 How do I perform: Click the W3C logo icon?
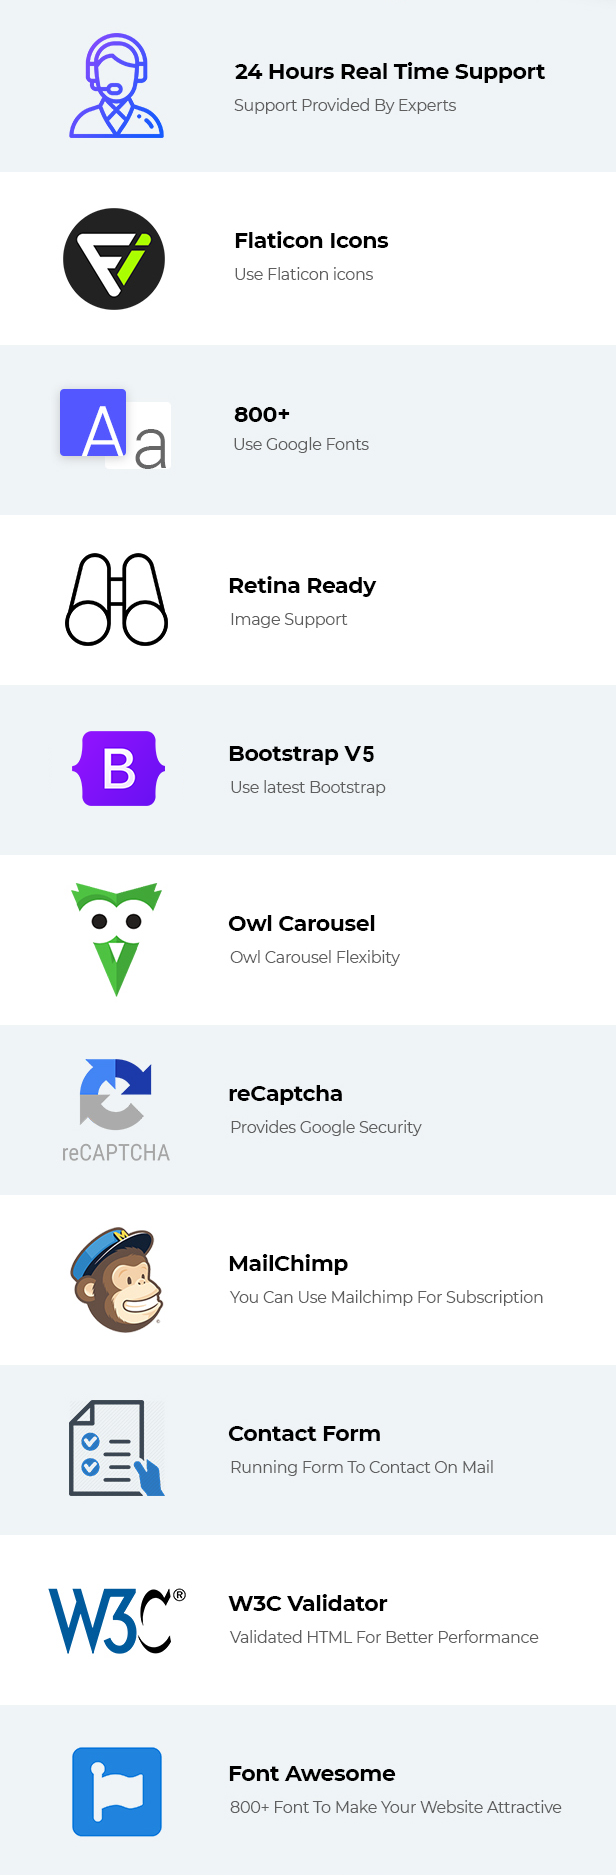tap(117, 1621)
